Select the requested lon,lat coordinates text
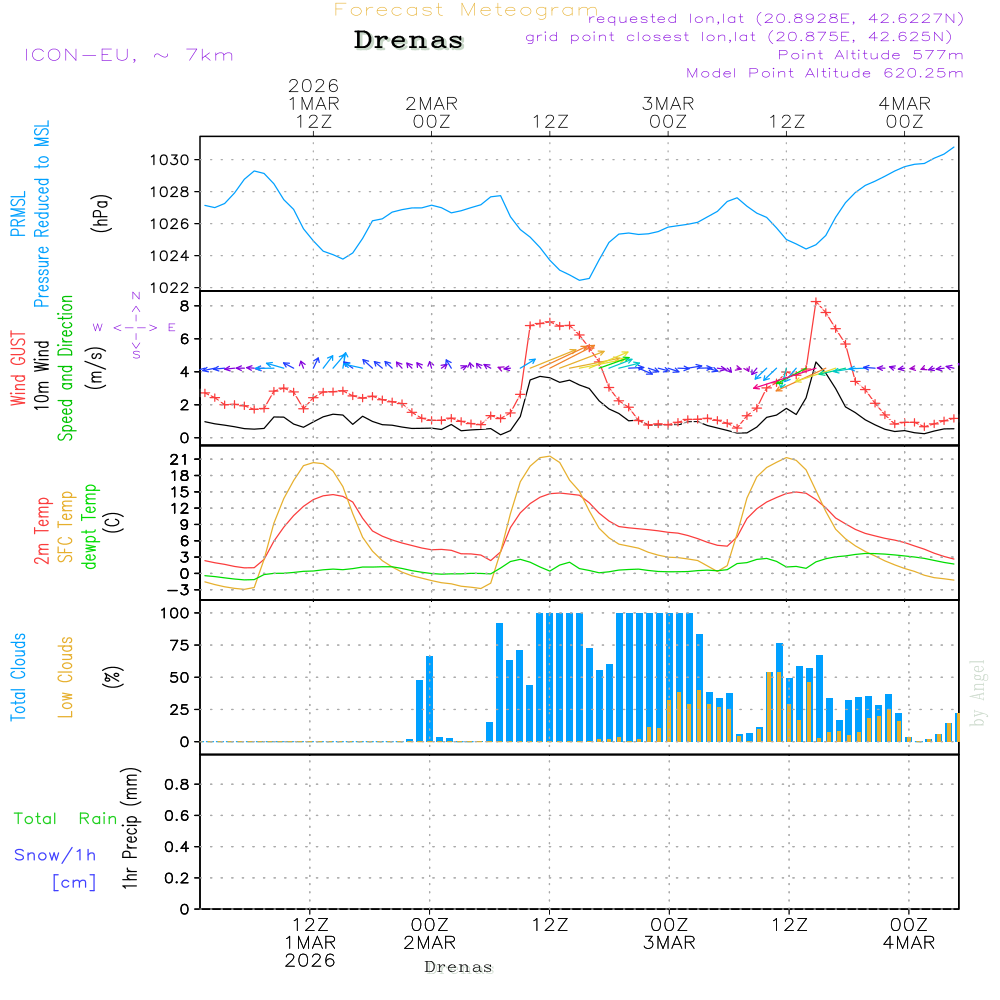This screenshot has width=1000, height=1000. pyautogui.click(x=775, y=19)
